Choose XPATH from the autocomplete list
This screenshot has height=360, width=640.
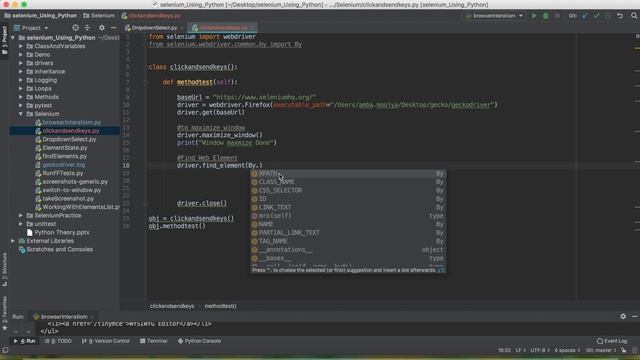coord(348,173)
